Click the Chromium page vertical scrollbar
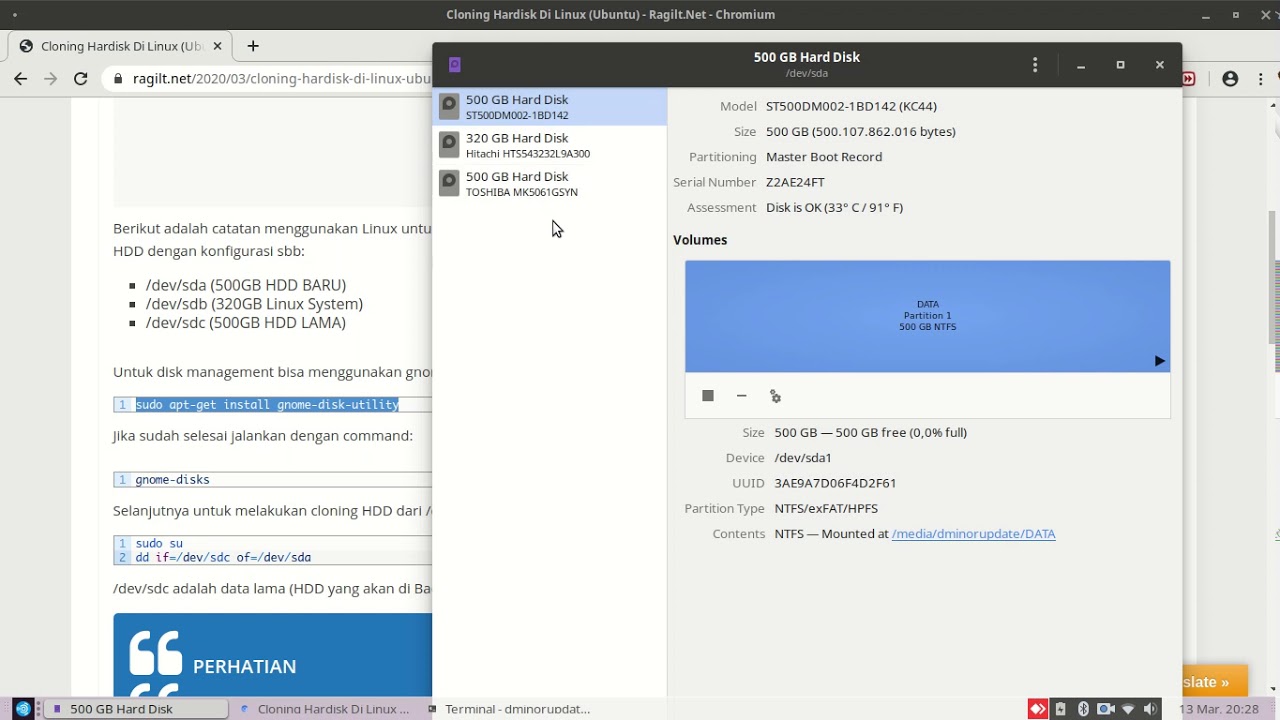Image resolution: width=1280 pixels, height=720 pixels. [1274, 277]
